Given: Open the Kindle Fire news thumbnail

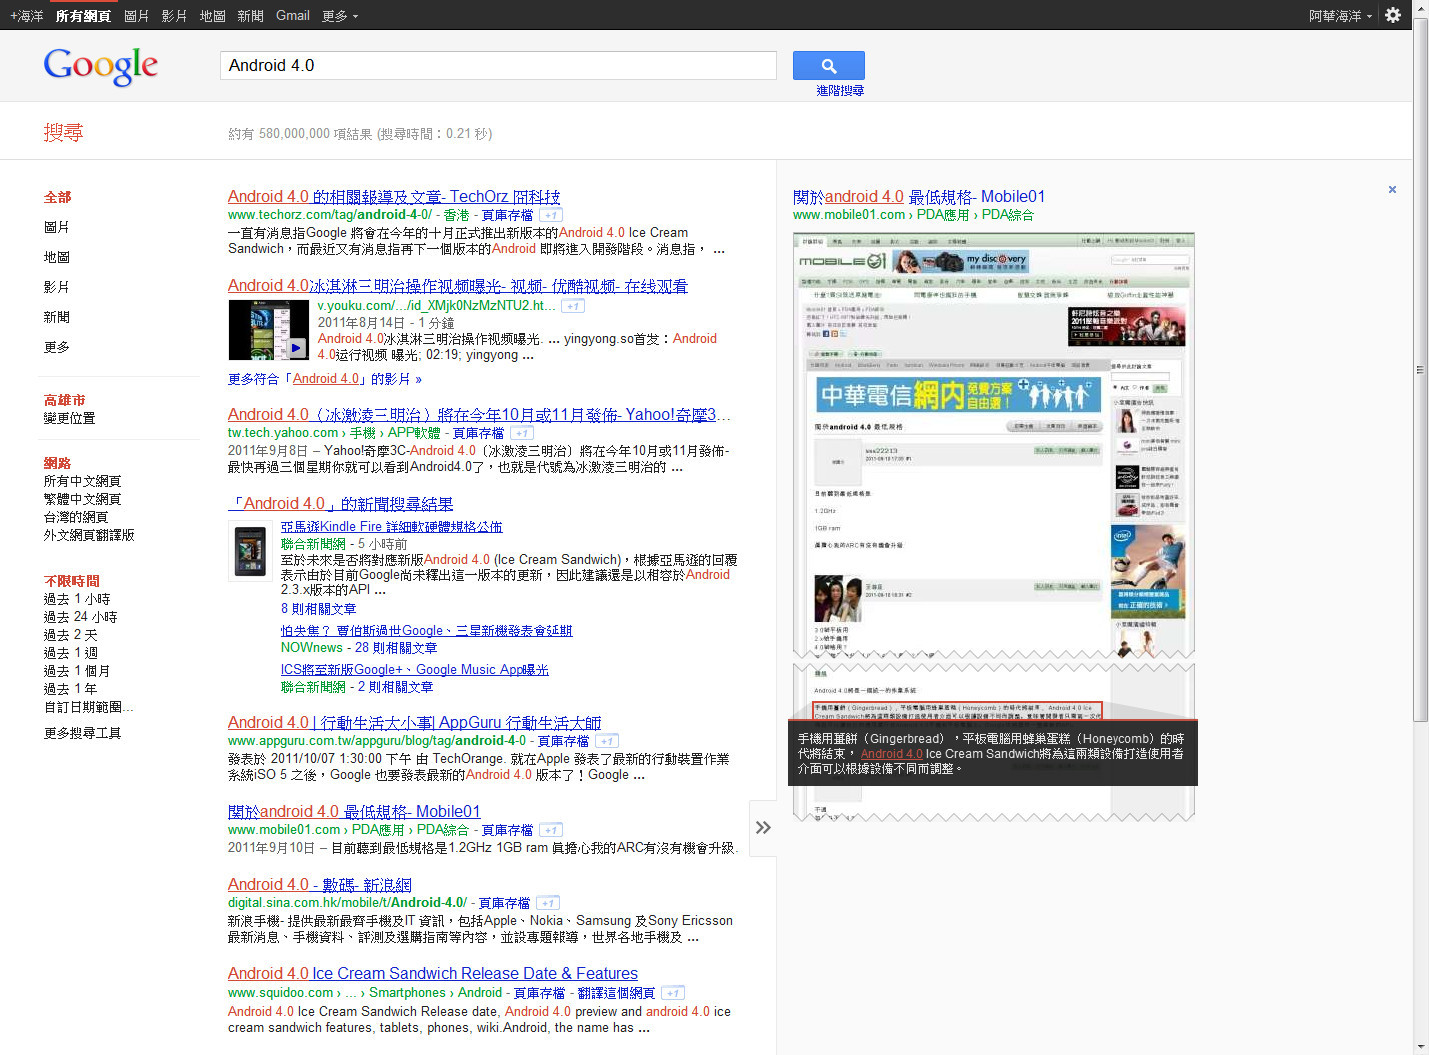Looking at the screenshot, I should pyautogui.click(x=250, y=551).
